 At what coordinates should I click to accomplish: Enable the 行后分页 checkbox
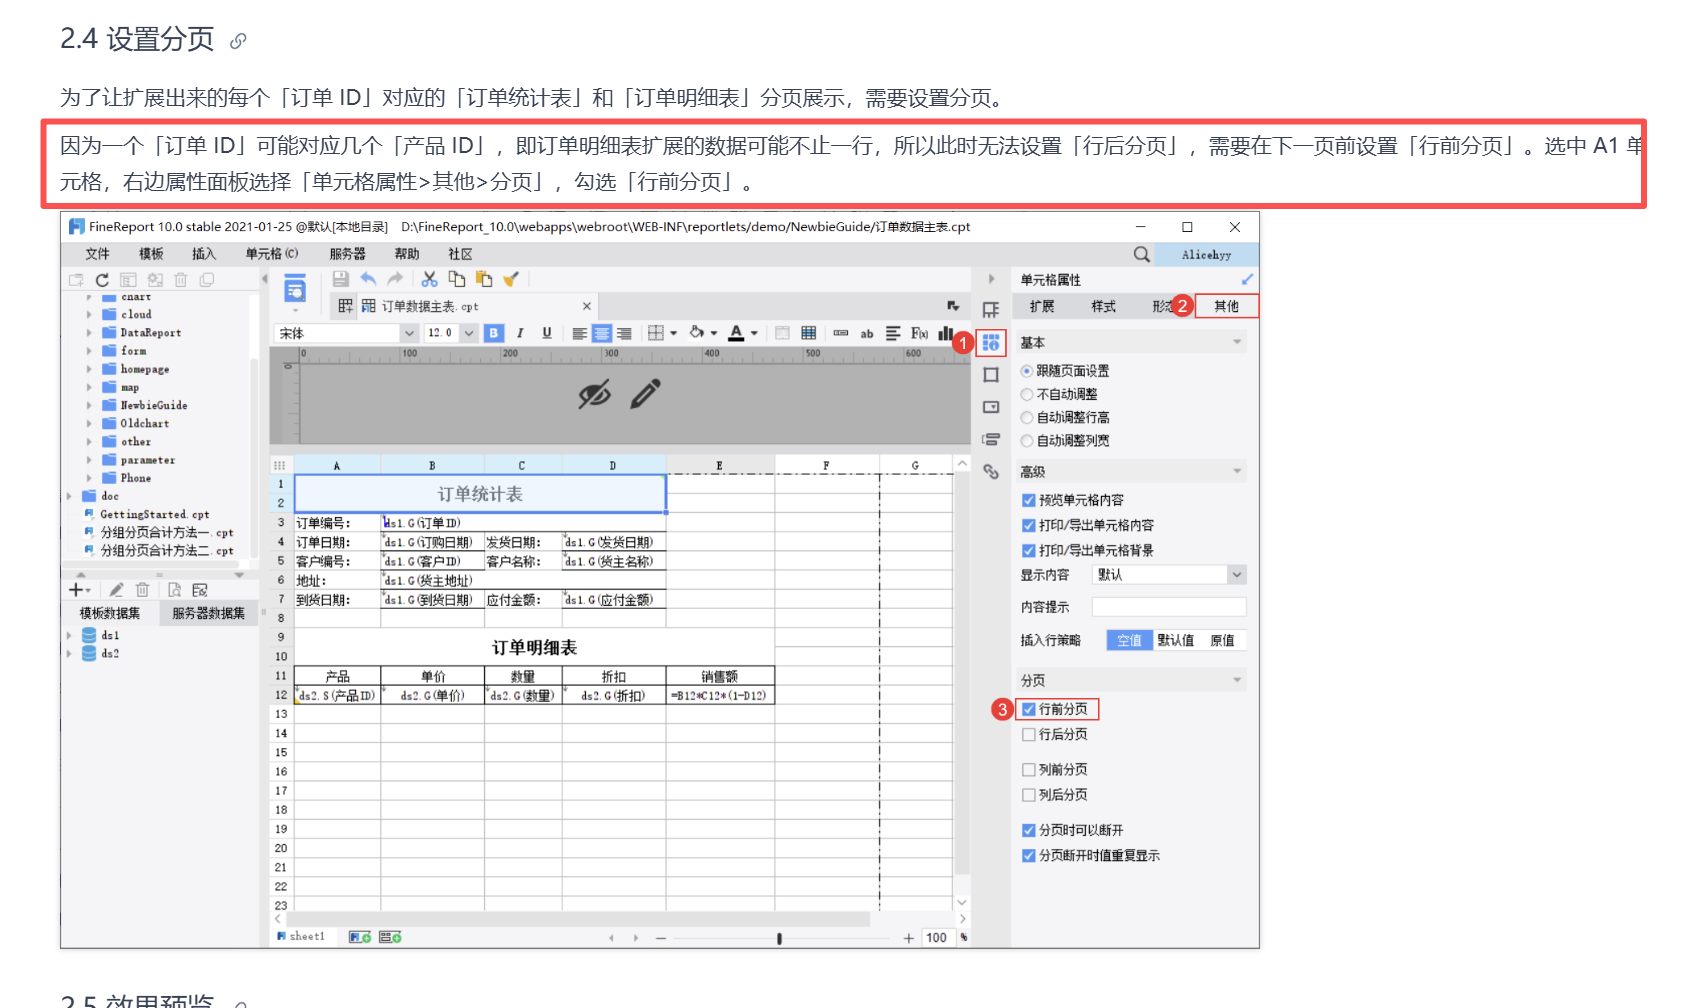1028,735
